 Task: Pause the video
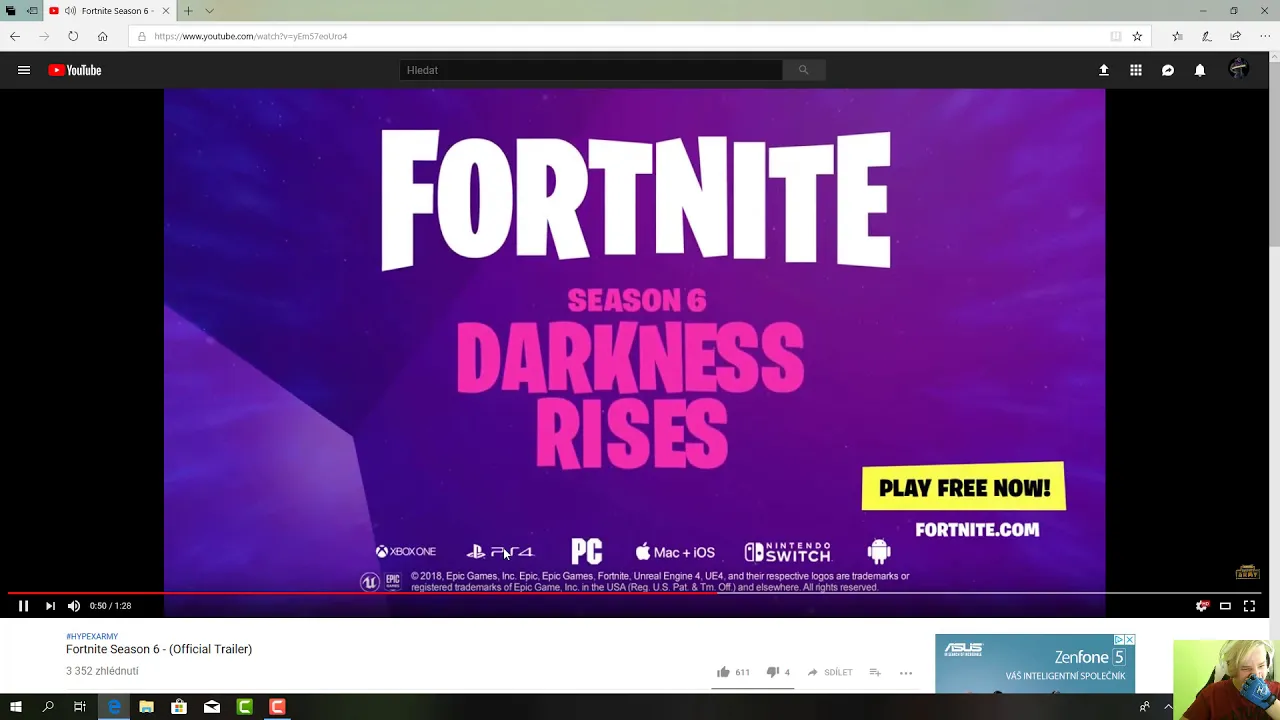click(x=23, y=606)
